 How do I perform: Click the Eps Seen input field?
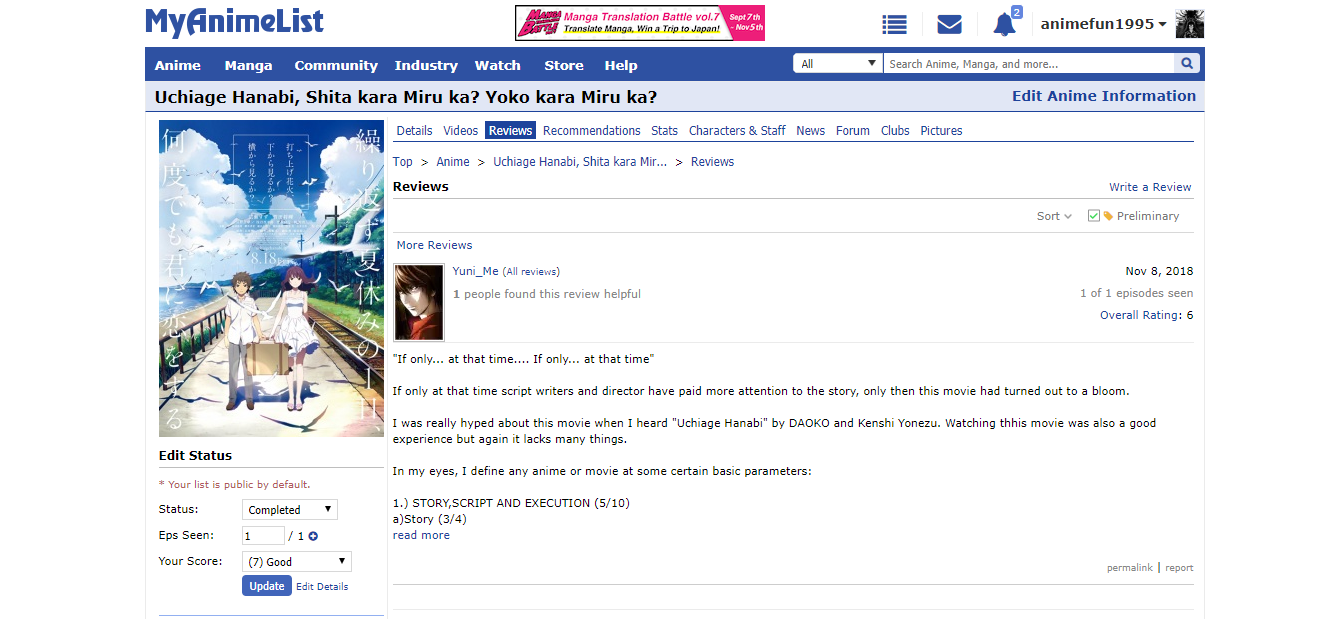tap(263, 536)
